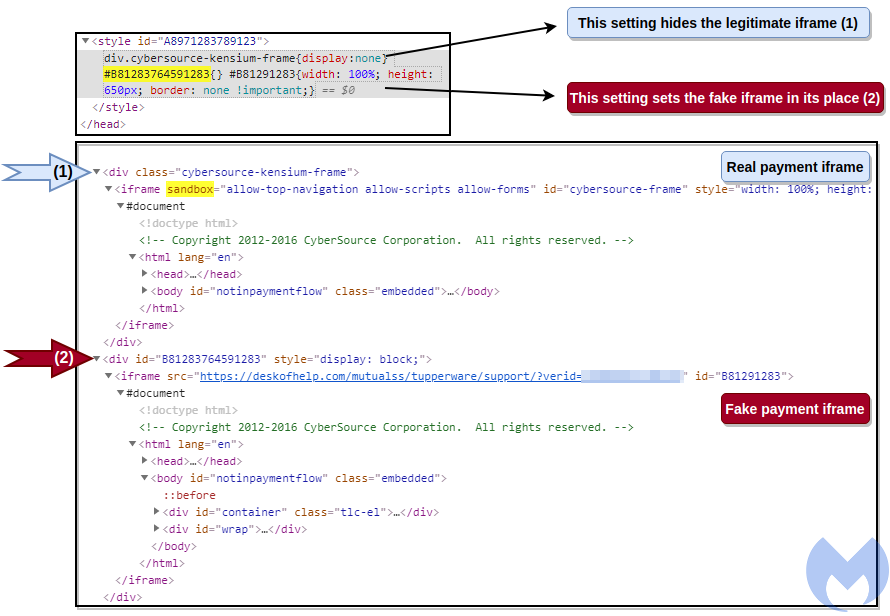The height and width of the screenshot is (616, 890).
Task: Collapse the sandboxed cybersource-frame iframe node
Action: [109, 189]
